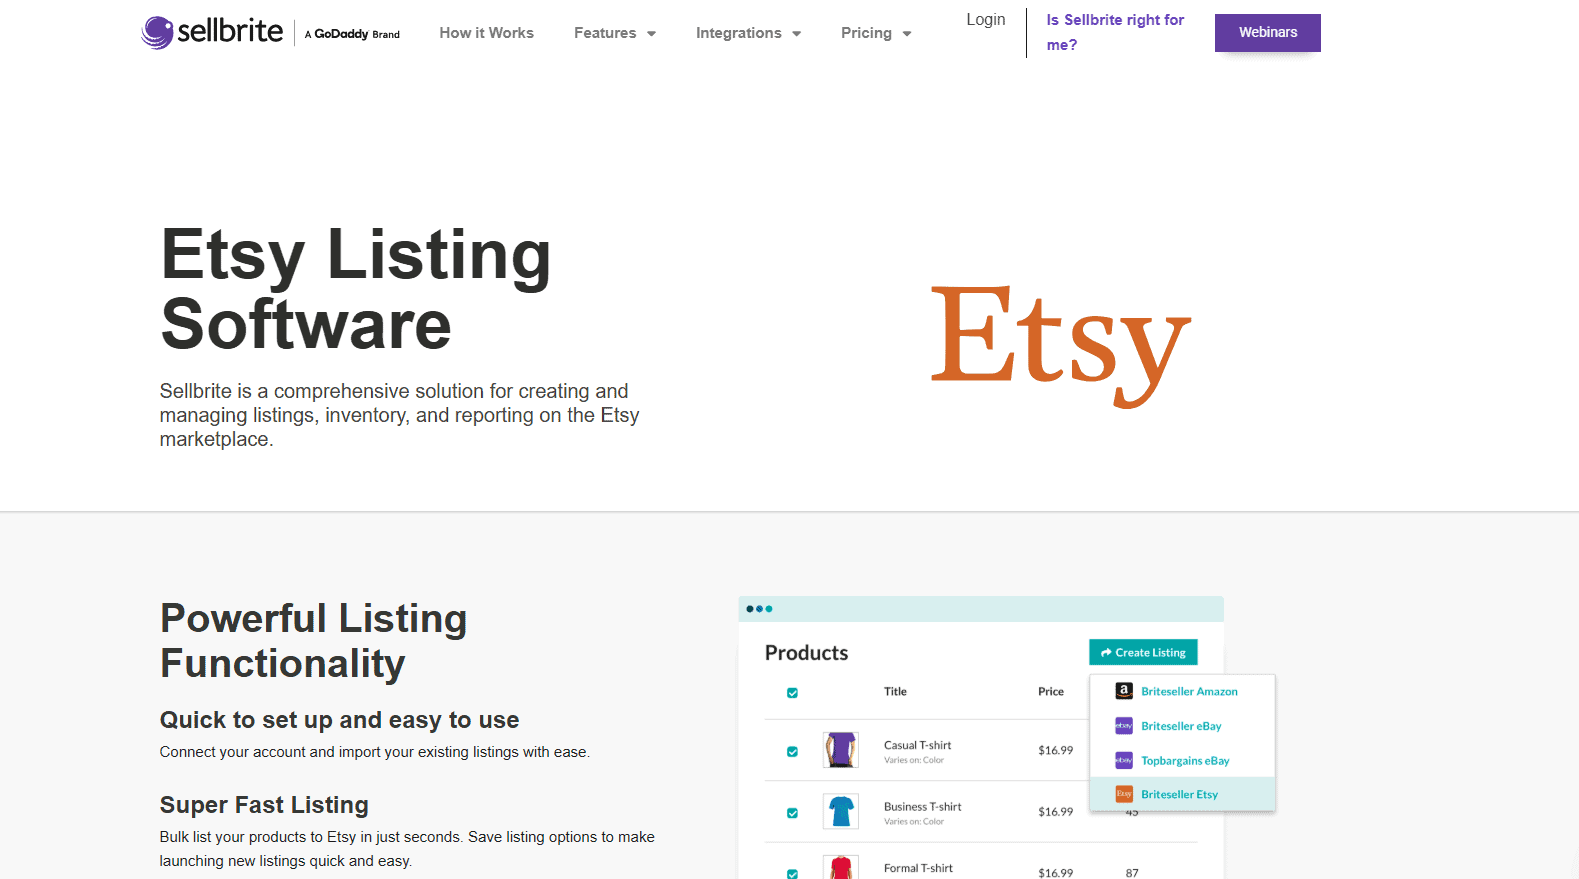Image resolution: width=1579 pixels, height=879 pixels.
Task: Open the How it Works page
Action: coord(486,33)
